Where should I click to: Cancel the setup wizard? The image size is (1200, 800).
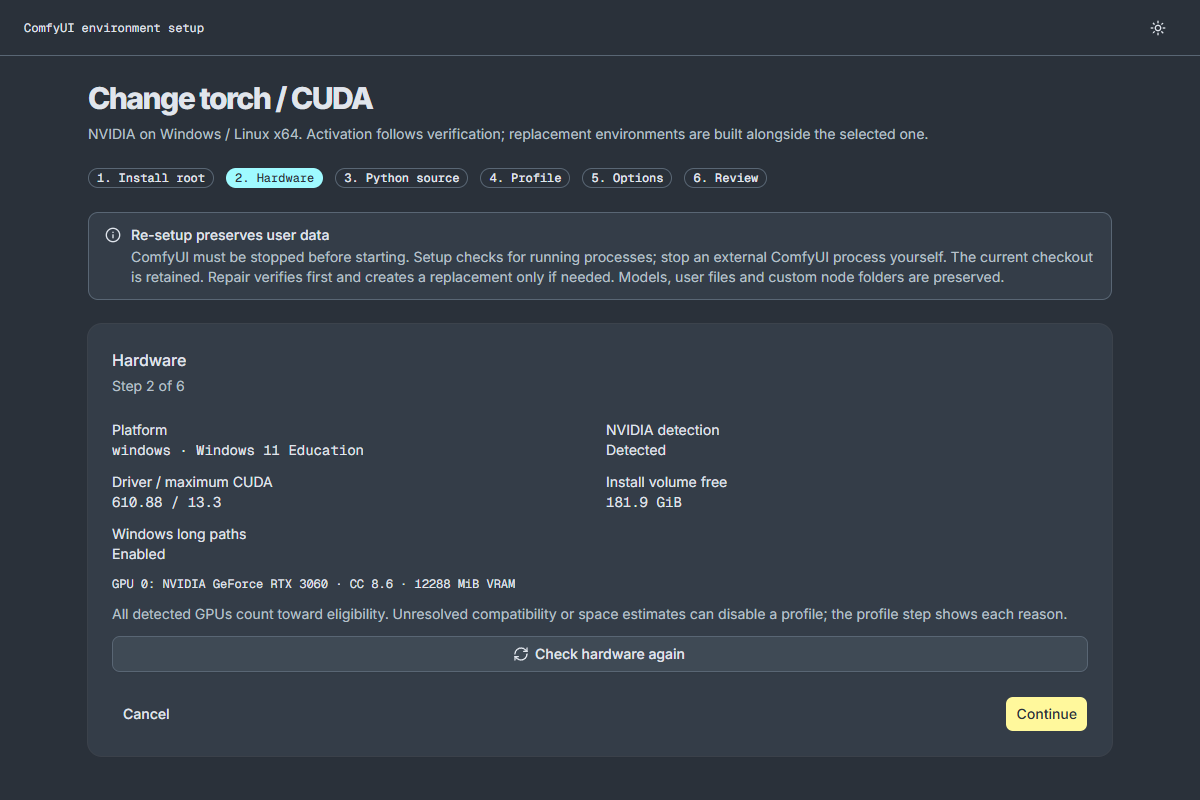146,714
